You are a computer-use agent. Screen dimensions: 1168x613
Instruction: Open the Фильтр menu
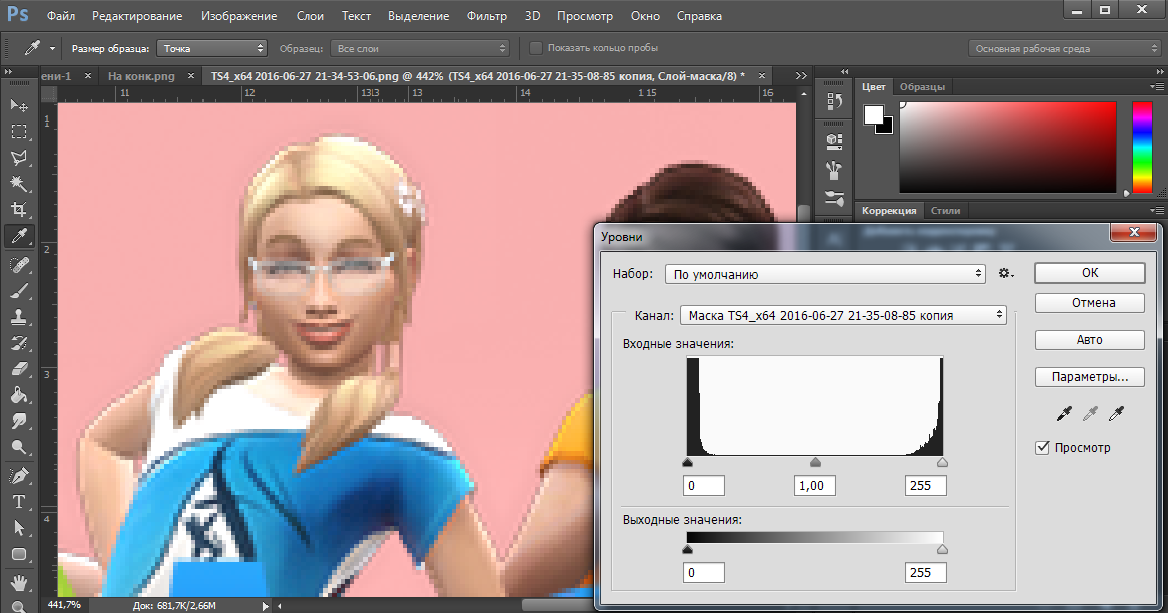tap(486, 16)
